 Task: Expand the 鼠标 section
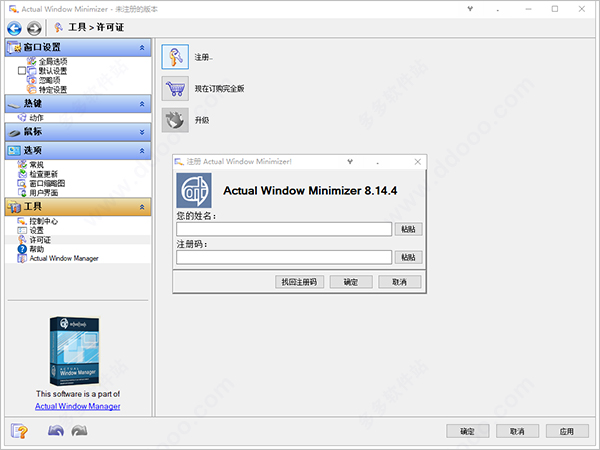(142, 132)
